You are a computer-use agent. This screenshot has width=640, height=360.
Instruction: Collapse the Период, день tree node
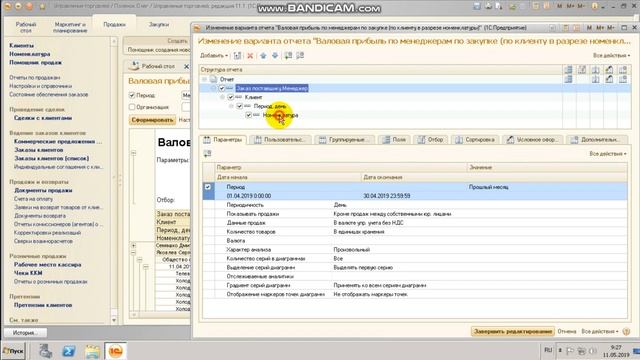coord(231,106)
